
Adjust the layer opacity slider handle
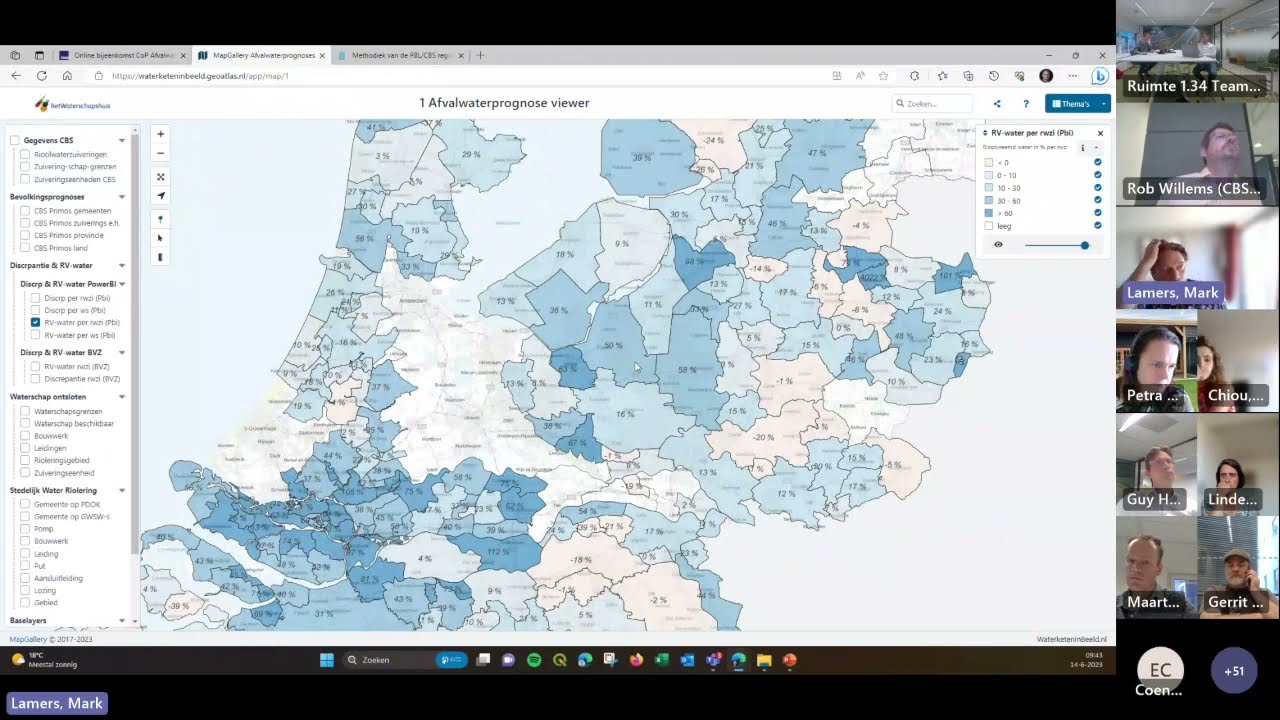click(x=1084, y=245)
